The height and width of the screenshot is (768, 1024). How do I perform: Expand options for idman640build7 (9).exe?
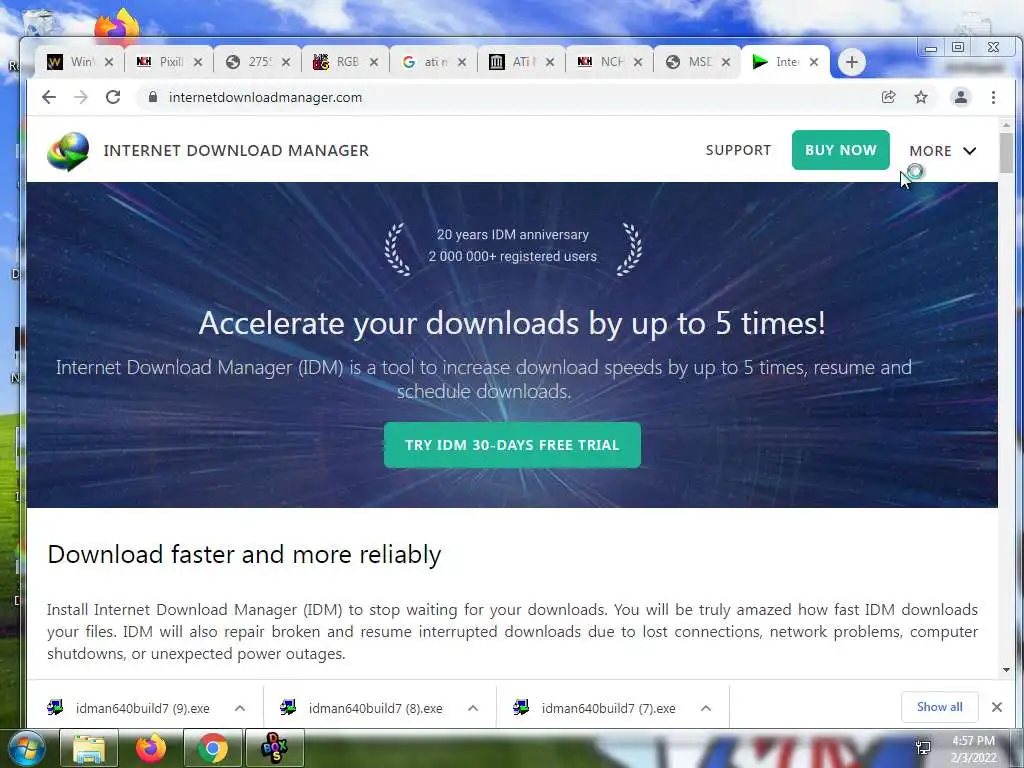[x=240, y=708]
